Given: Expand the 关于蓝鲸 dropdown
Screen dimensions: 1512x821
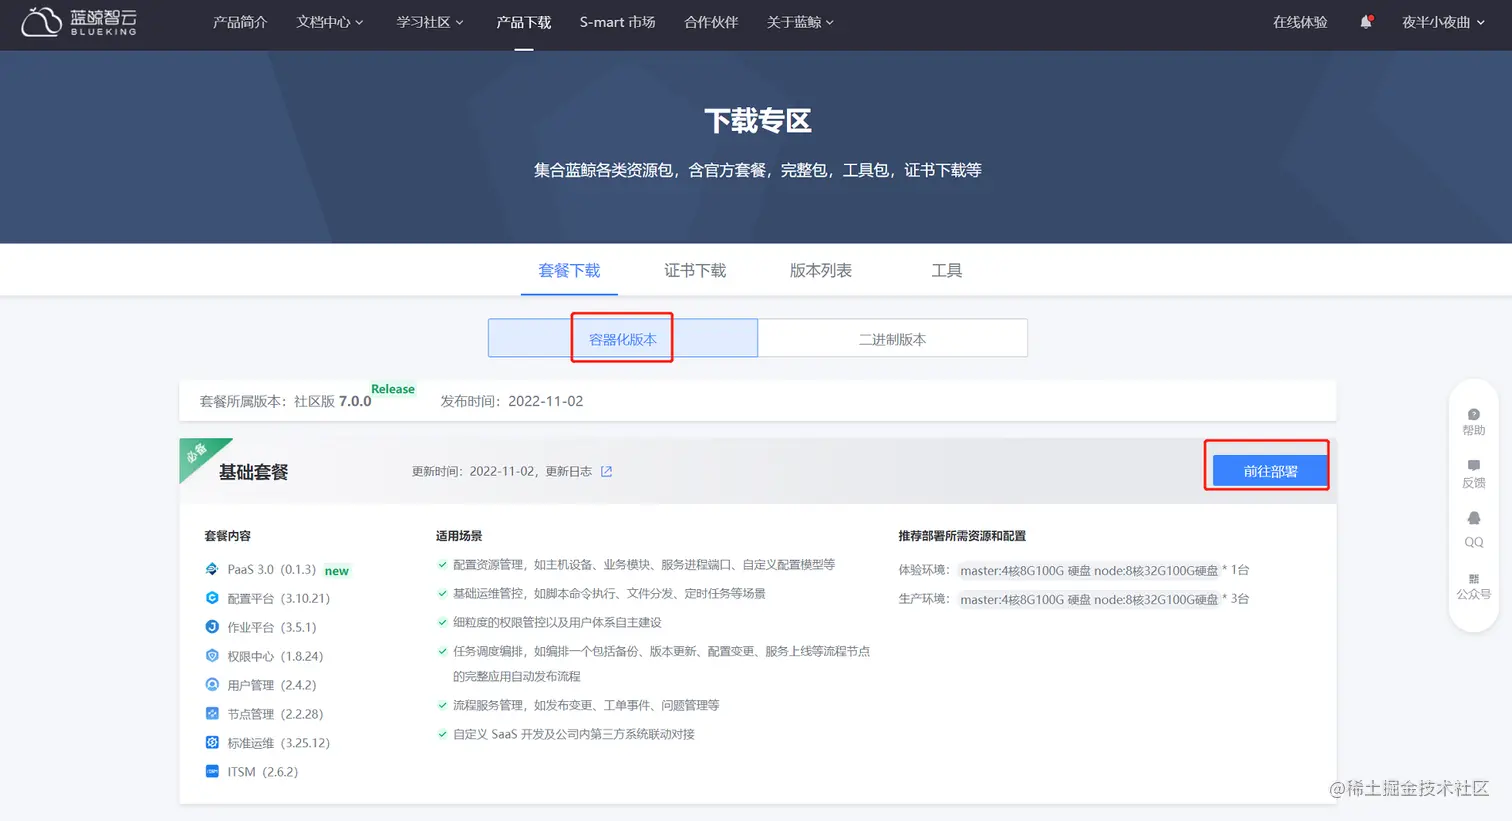Looking at the screenshot, I should pos(800,22).
